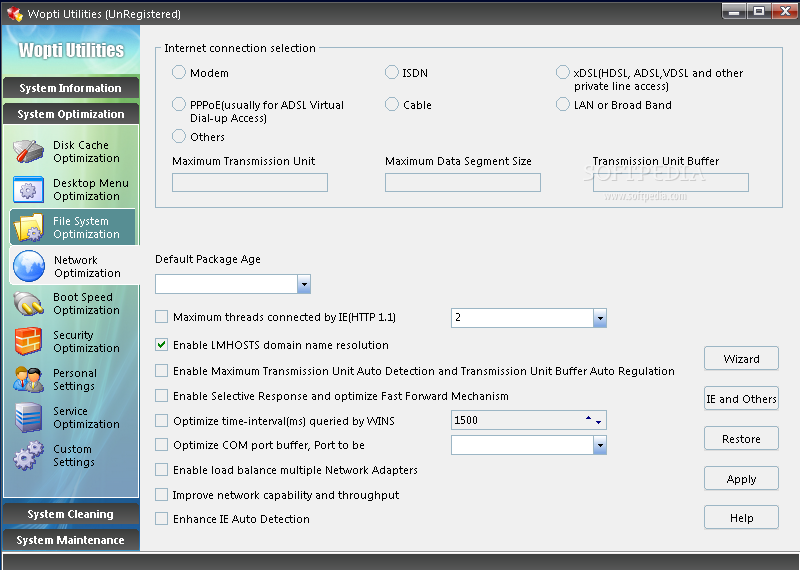Open the System Information section
This screenshot has height=570, width=800.
click(x=71, y=88)
